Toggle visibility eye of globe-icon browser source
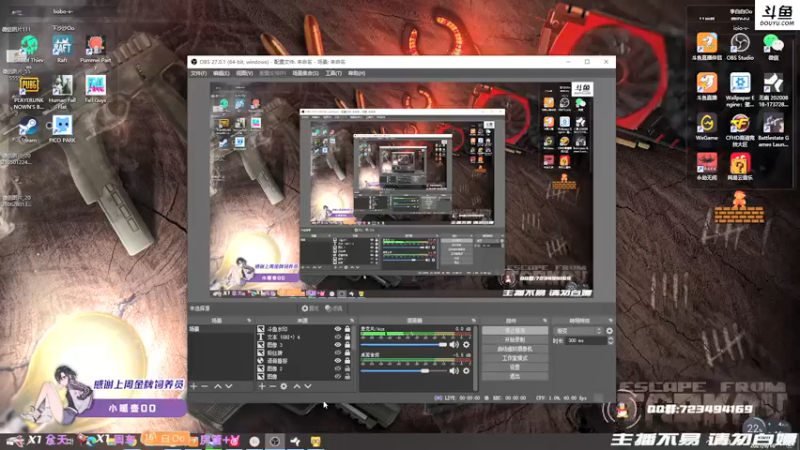 tap(338, 360)
